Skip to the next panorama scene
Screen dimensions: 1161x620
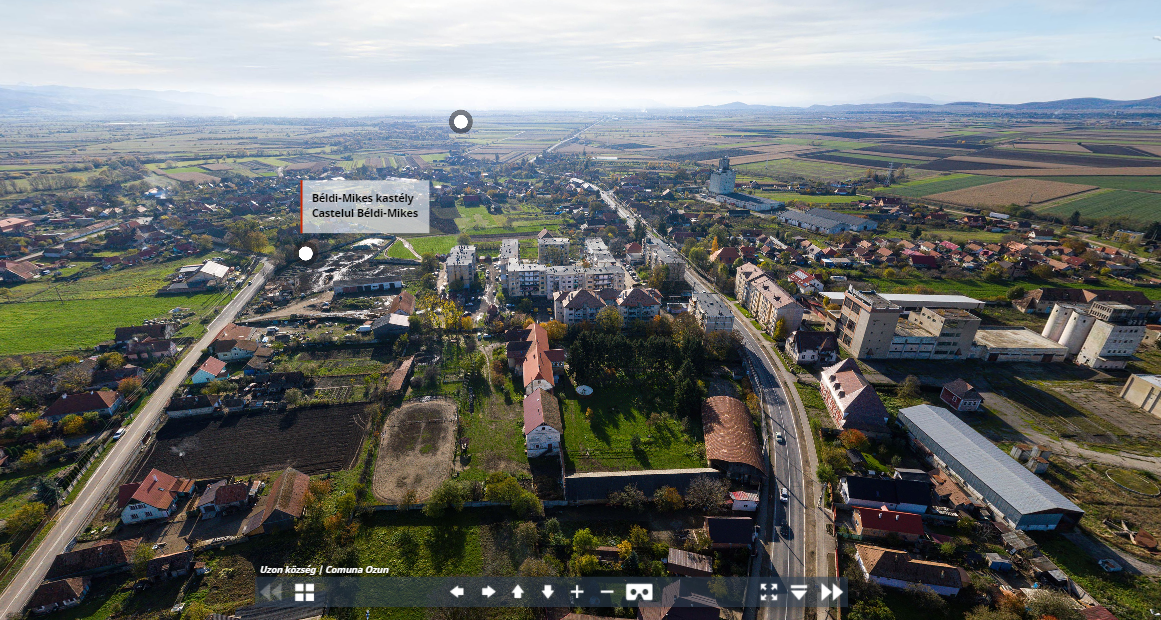831,592
